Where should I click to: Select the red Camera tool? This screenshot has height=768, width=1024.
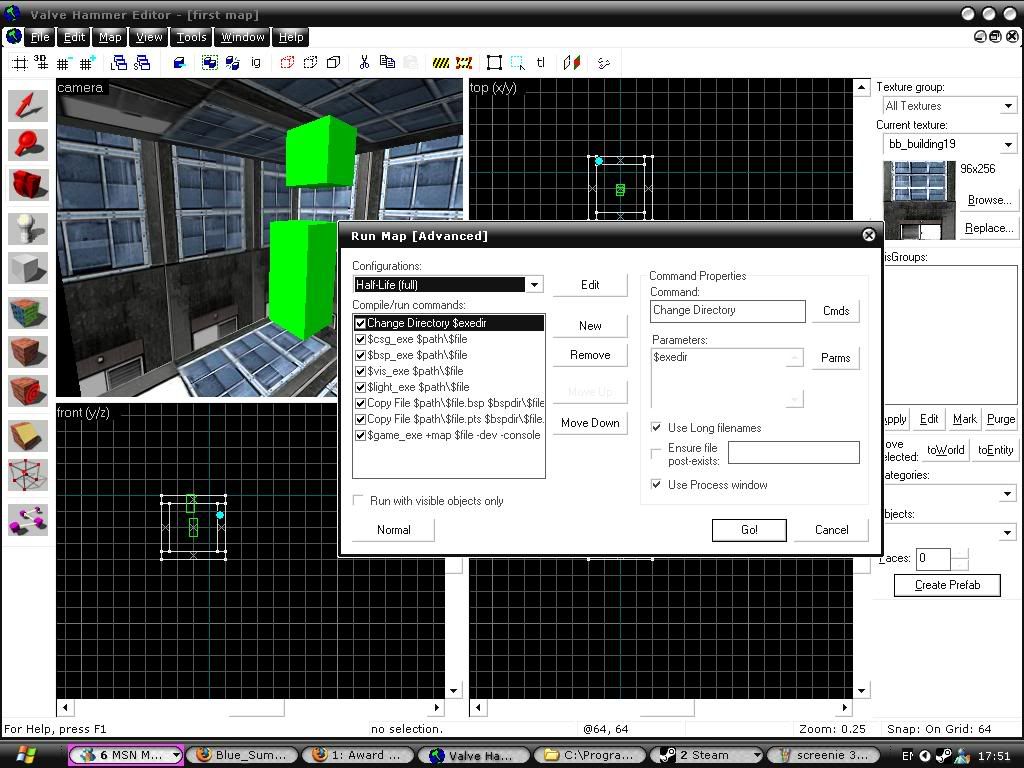pyautogui.click(x=28, y=184)
